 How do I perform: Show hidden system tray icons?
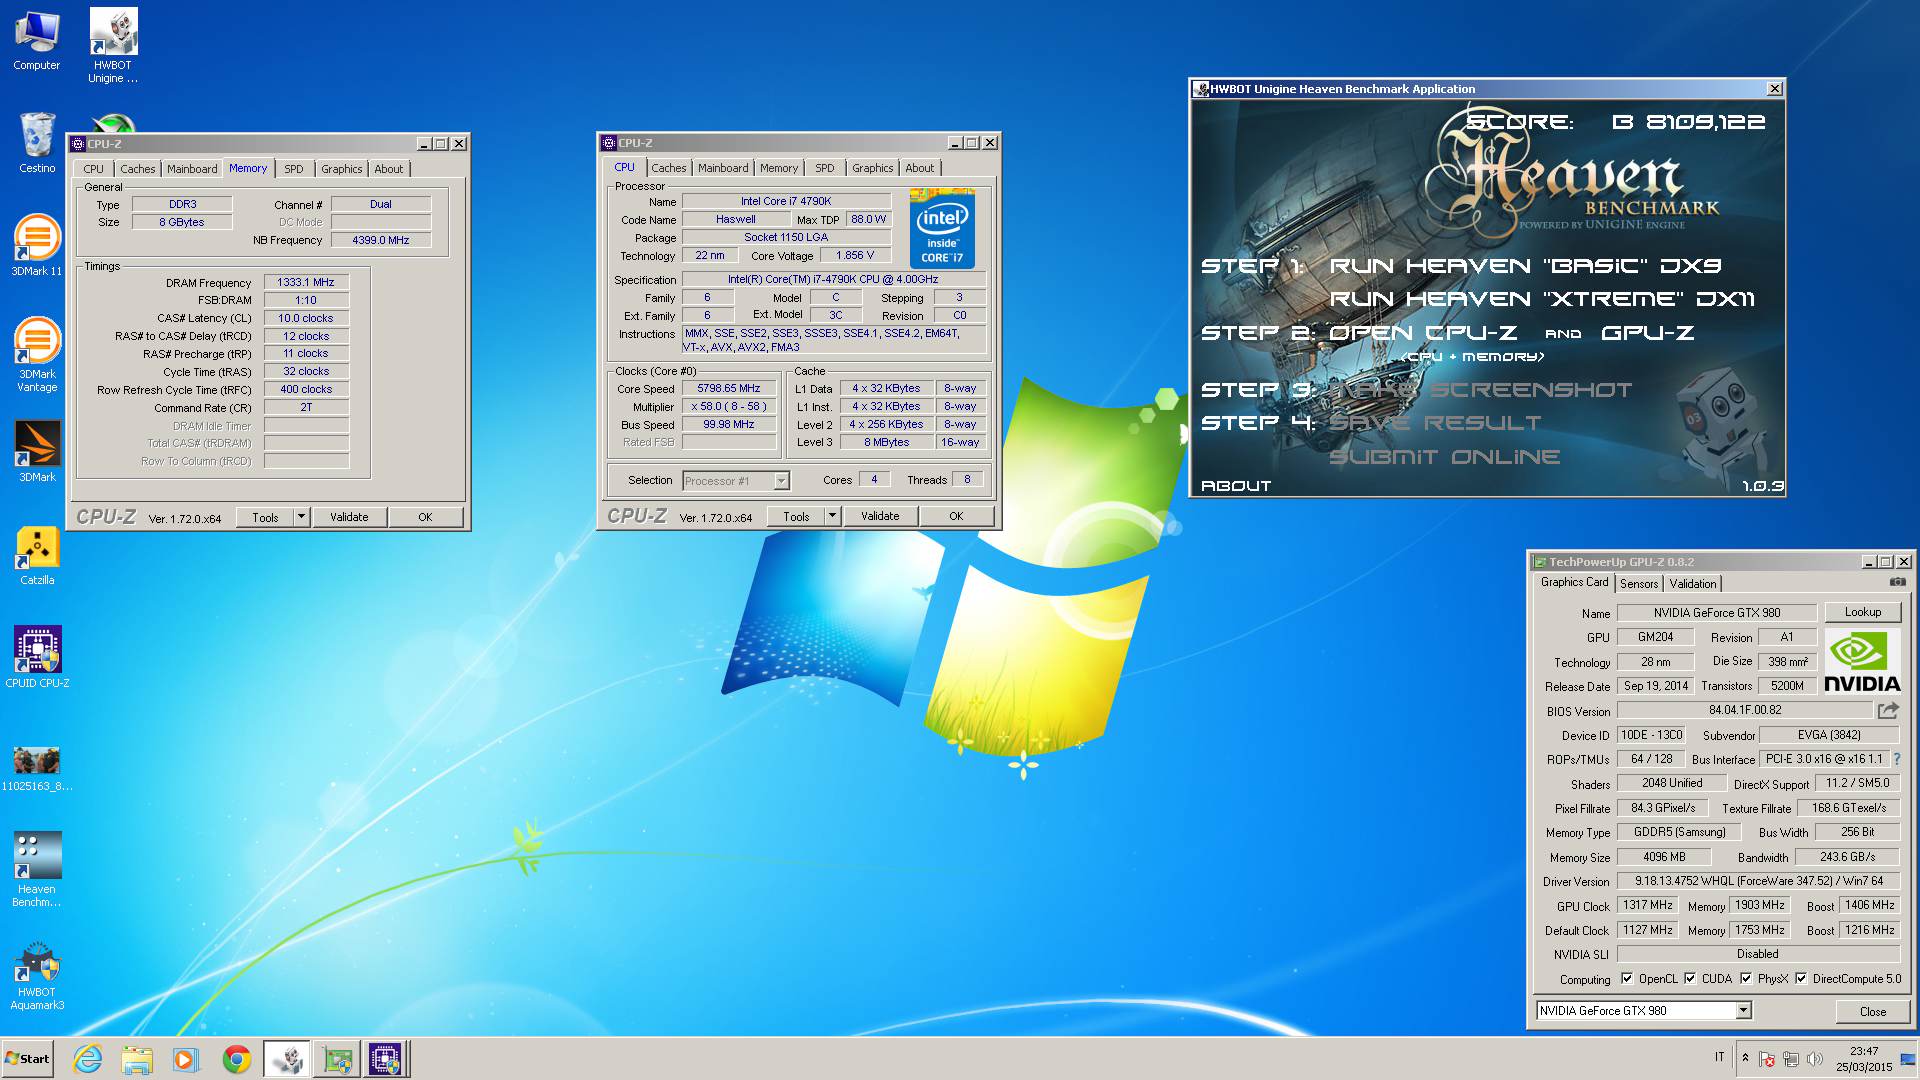(x=1745, y=1058)
